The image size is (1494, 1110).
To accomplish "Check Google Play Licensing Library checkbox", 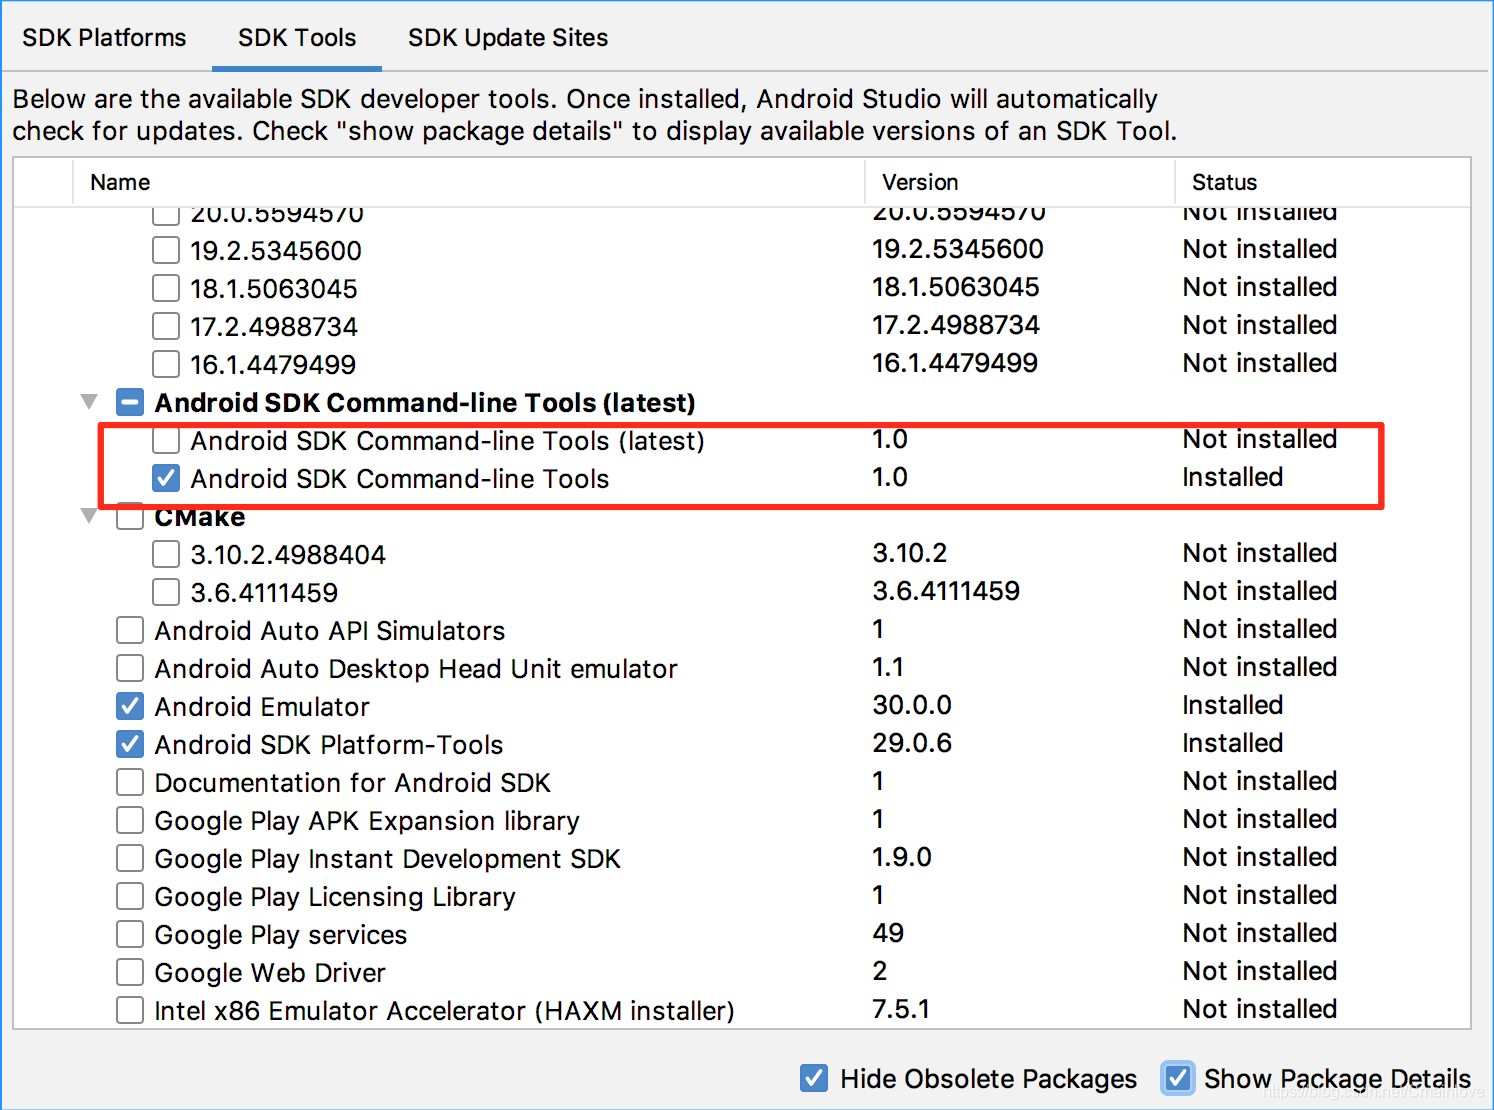I will (x=130, y=896).
